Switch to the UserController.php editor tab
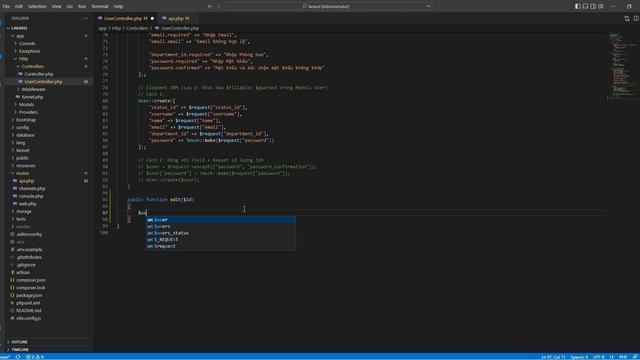 [123, 18]
